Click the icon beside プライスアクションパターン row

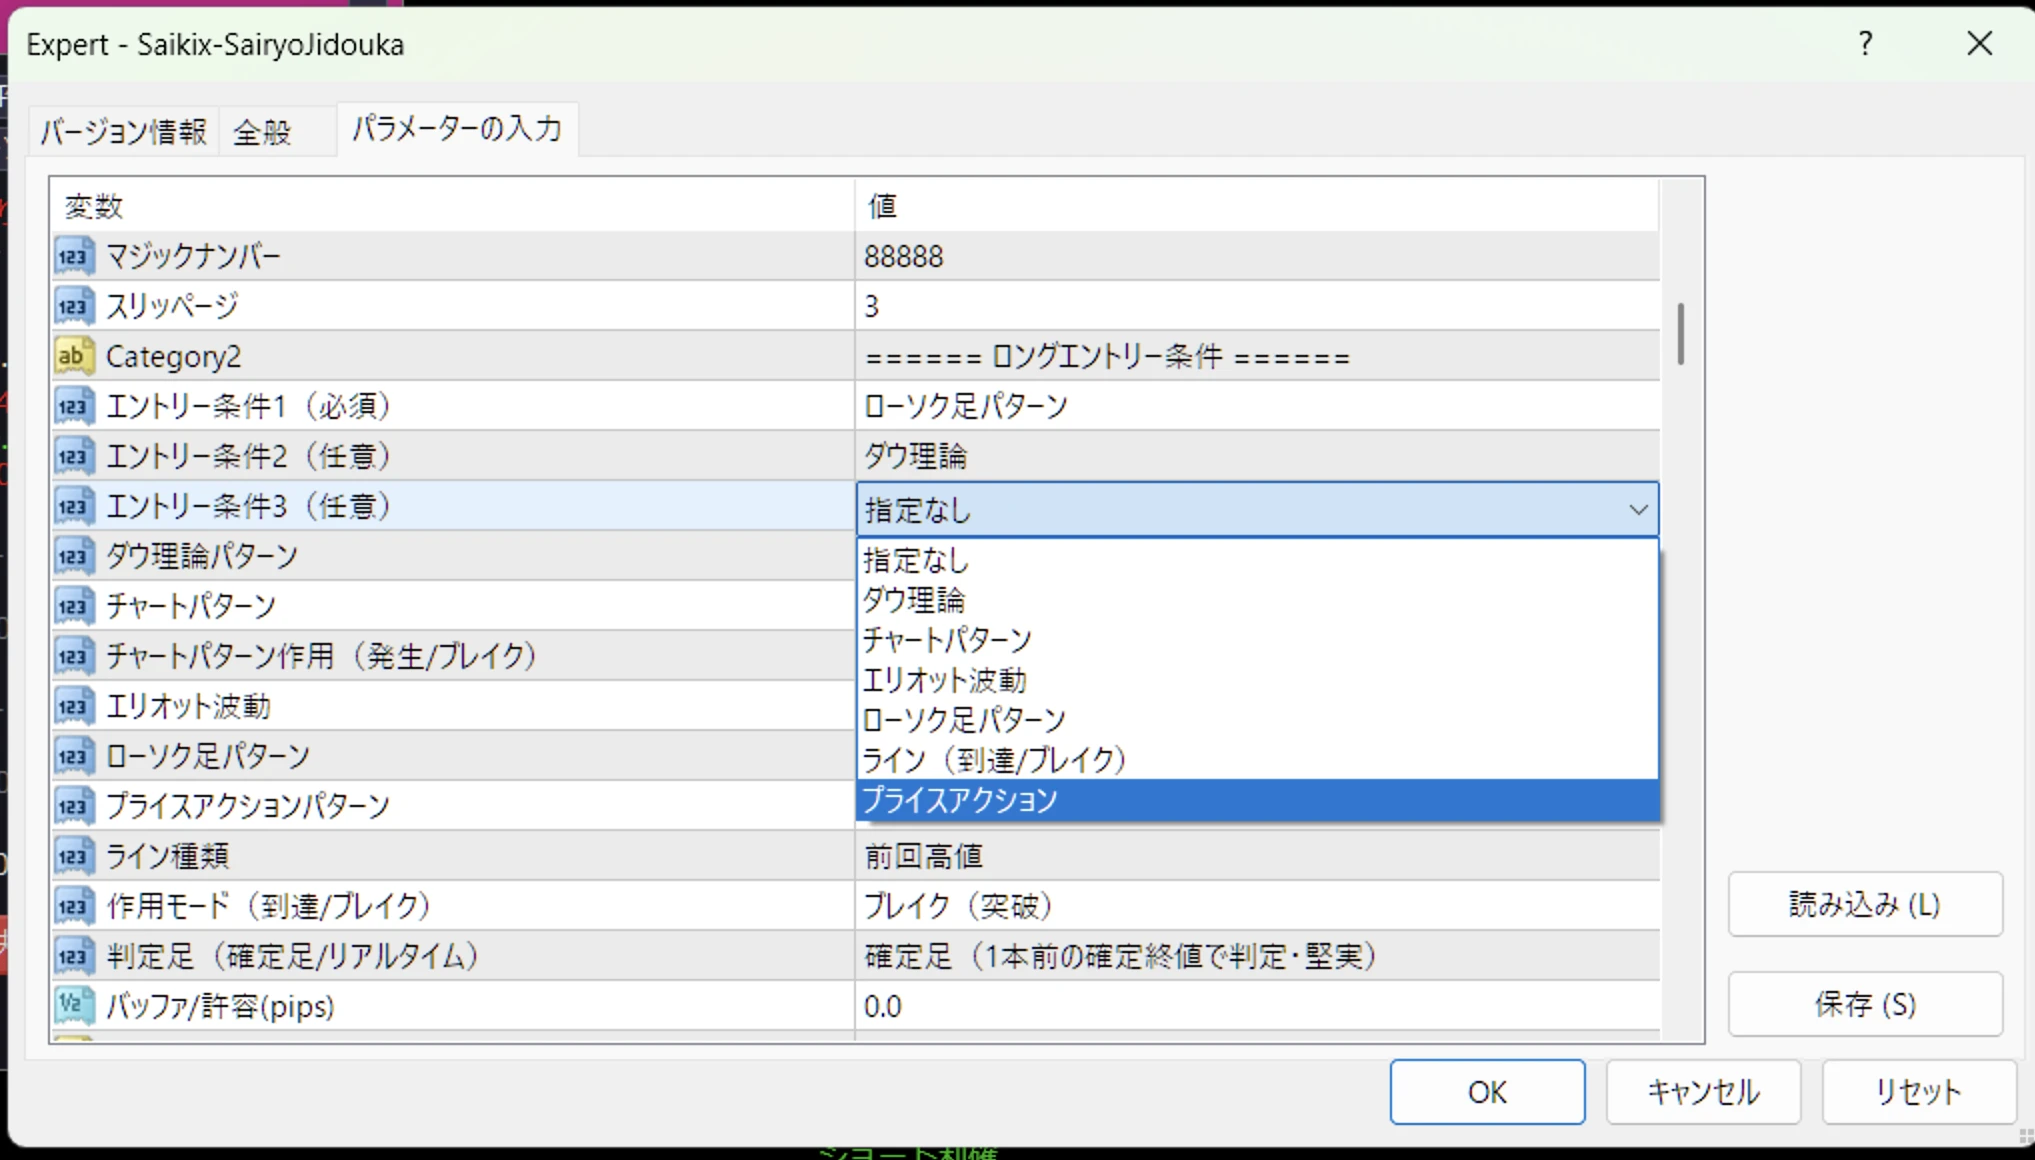click(x=74, y=806)
